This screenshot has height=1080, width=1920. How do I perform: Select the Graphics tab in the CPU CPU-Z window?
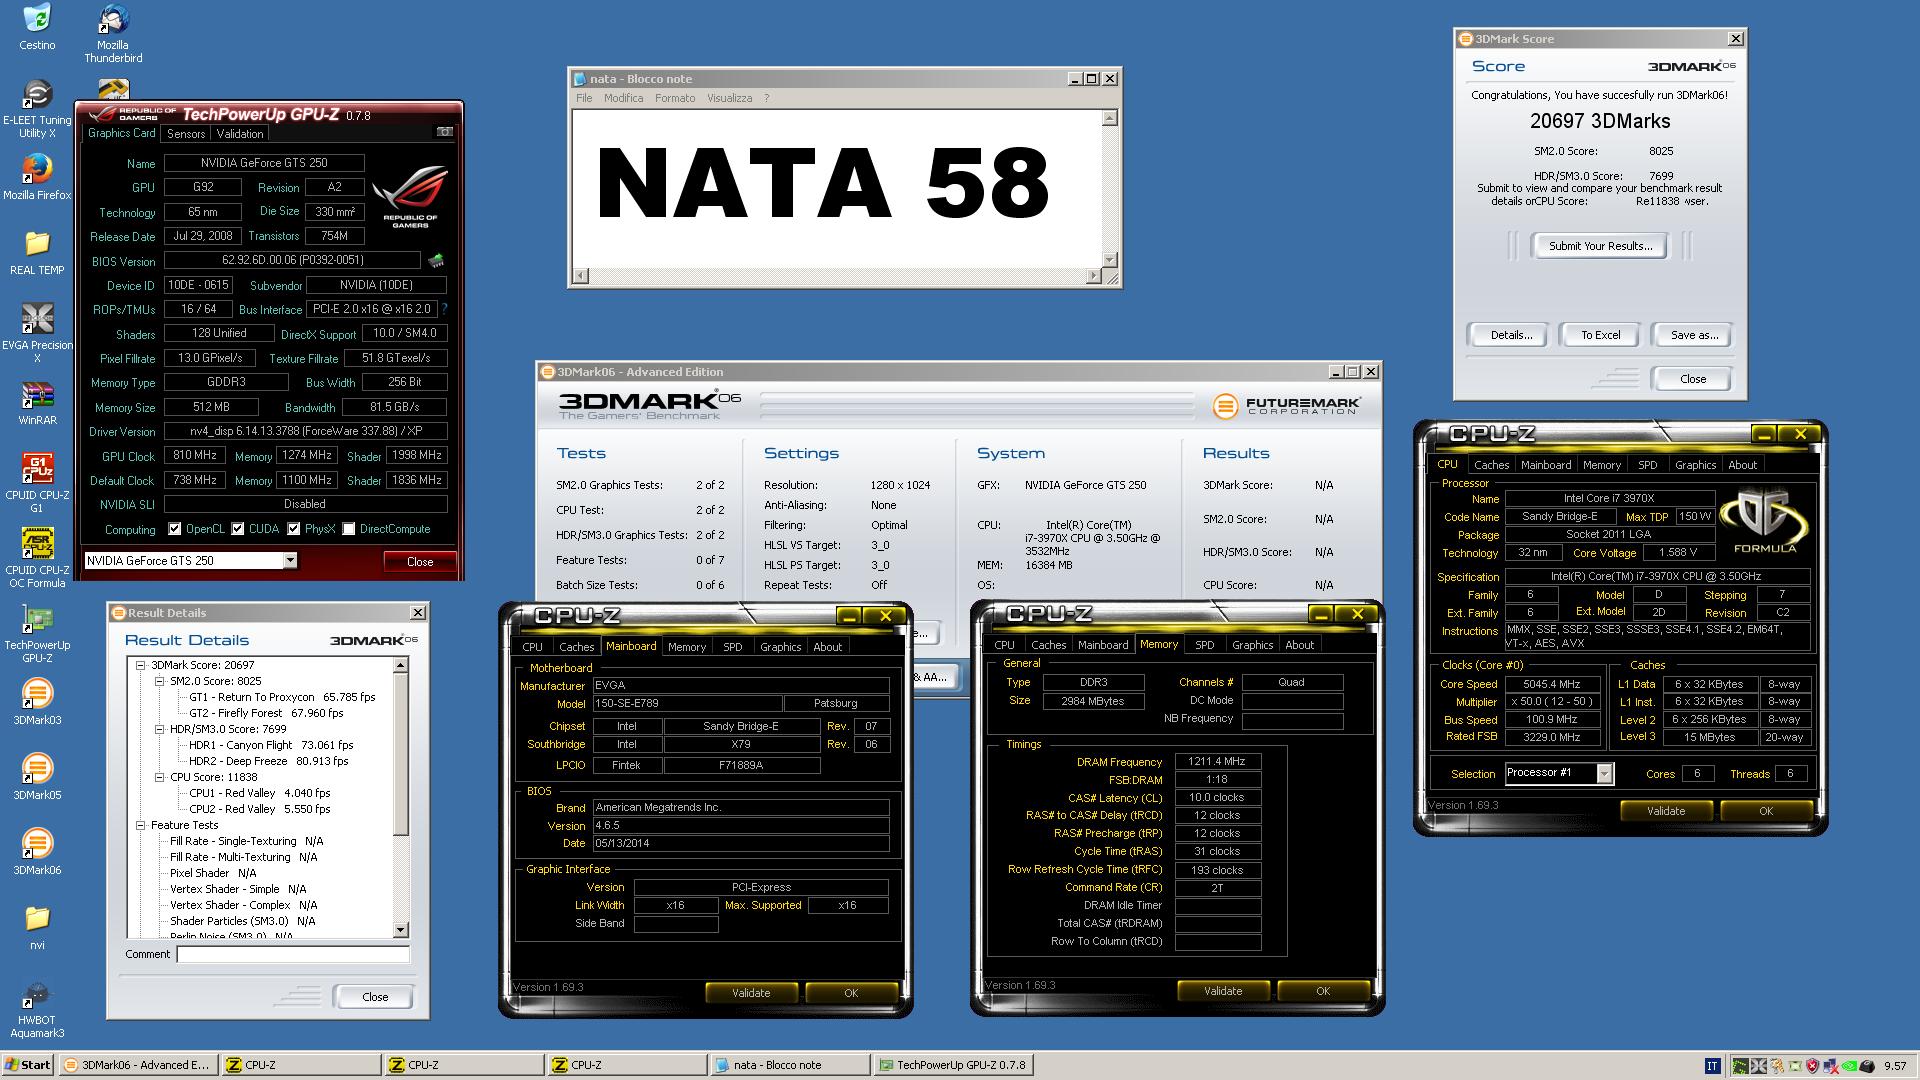click(1695, 465)
